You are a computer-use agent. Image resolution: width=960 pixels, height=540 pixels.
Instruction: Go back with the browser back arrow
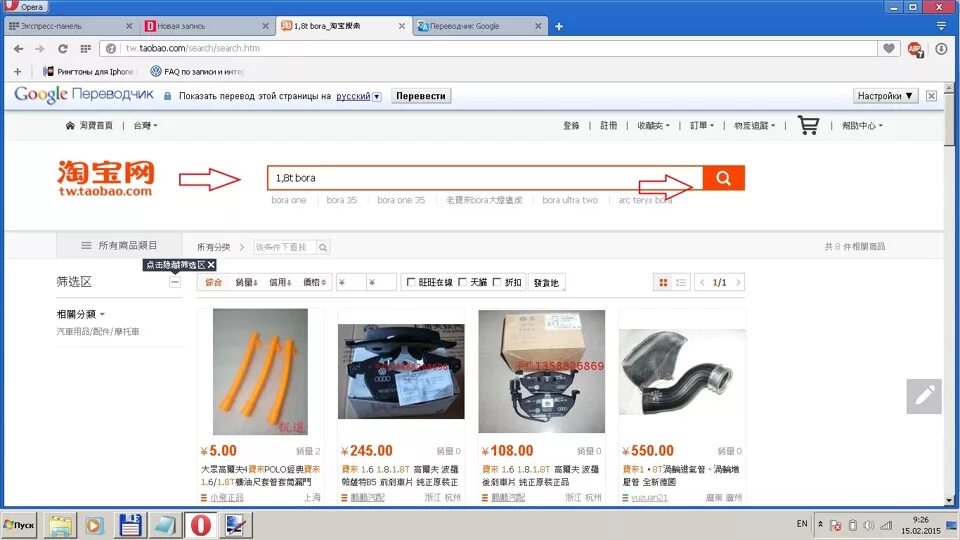(18, 48)
